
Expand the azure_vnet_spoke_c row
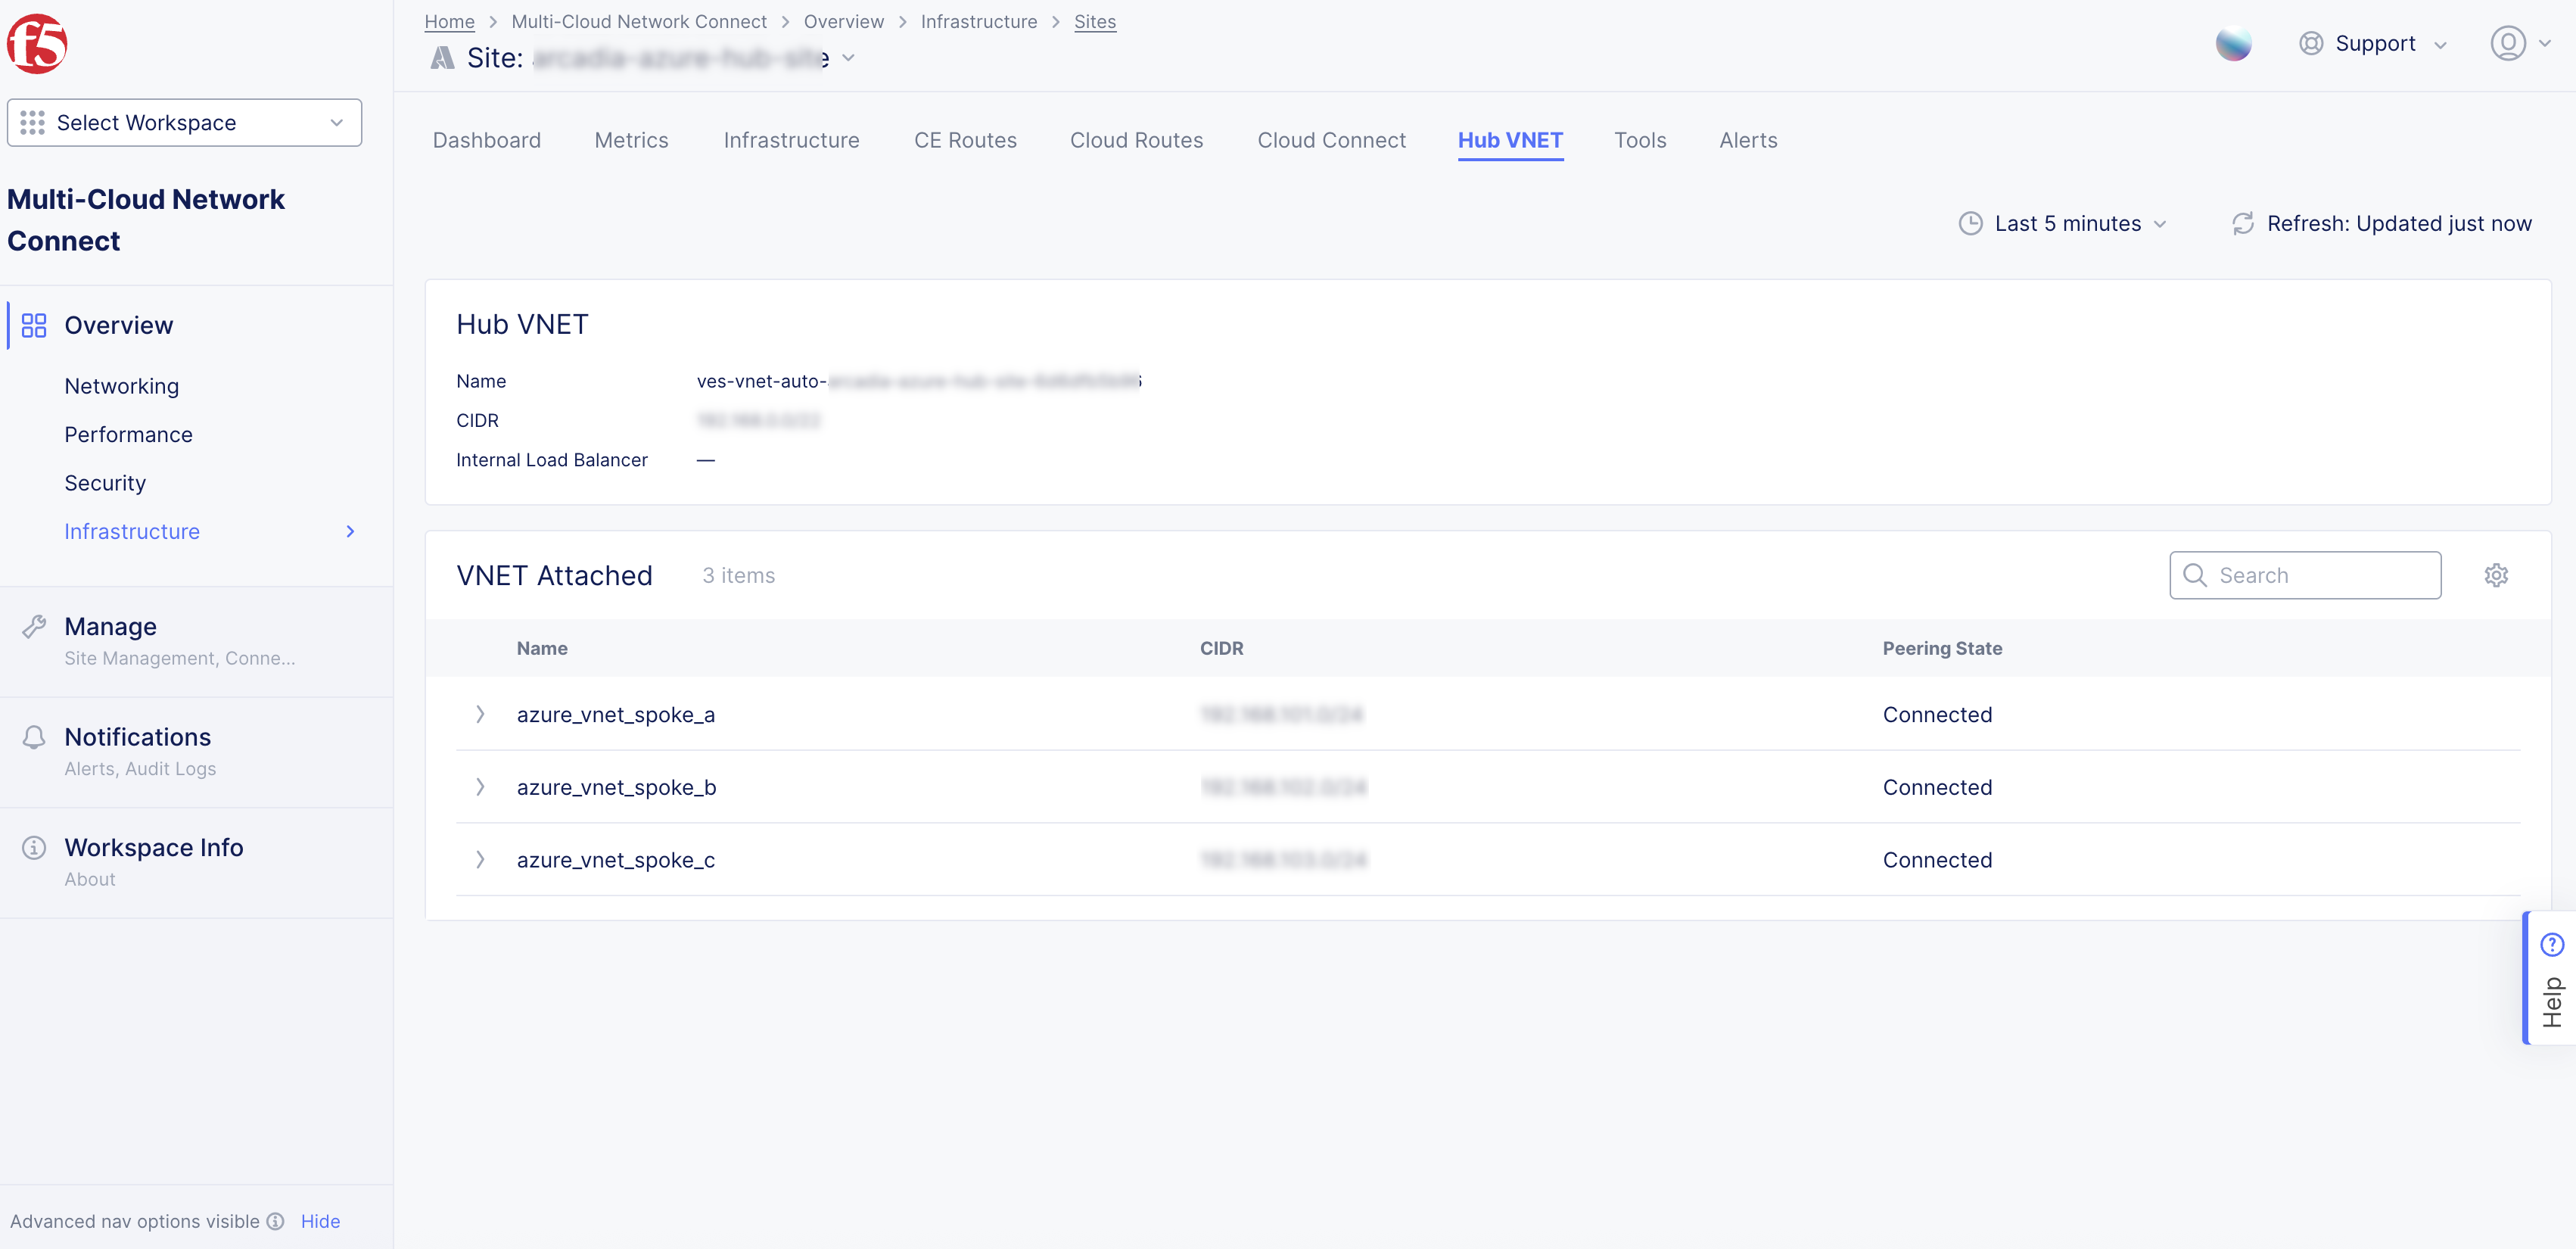[x=480, y=860]
